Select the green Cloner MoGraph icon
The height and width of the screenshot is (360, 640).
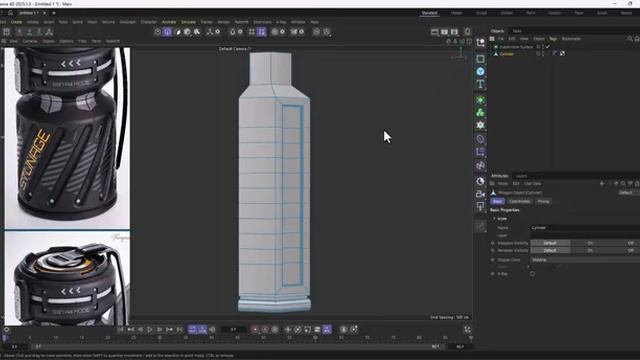[480, 113]
